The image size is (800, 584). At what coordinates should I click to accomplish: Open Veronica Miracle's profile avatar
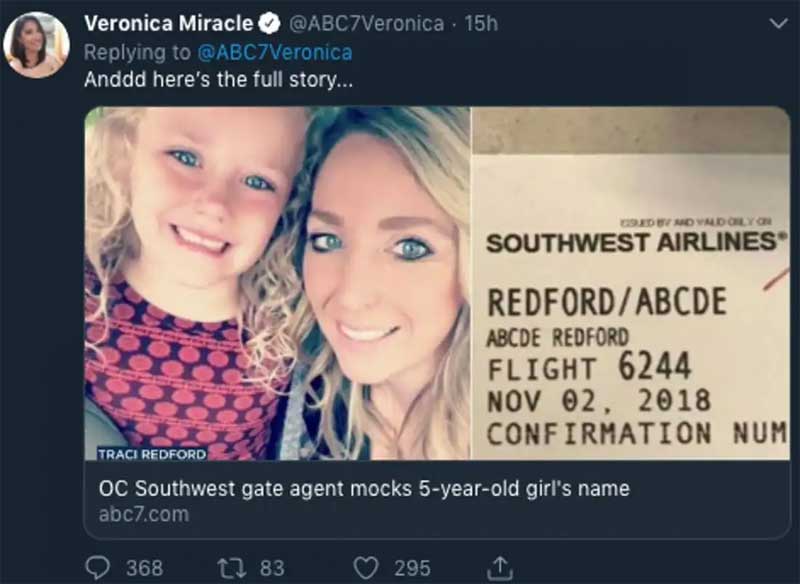tap(36, 45)
